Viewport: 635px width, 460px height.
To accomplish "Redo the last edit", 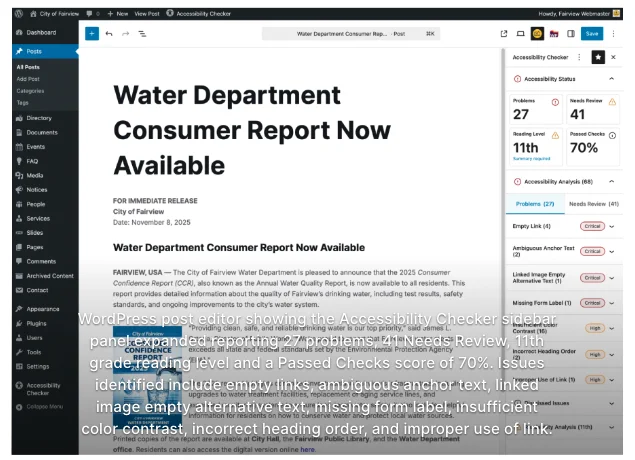I will [x=126, y=34].
